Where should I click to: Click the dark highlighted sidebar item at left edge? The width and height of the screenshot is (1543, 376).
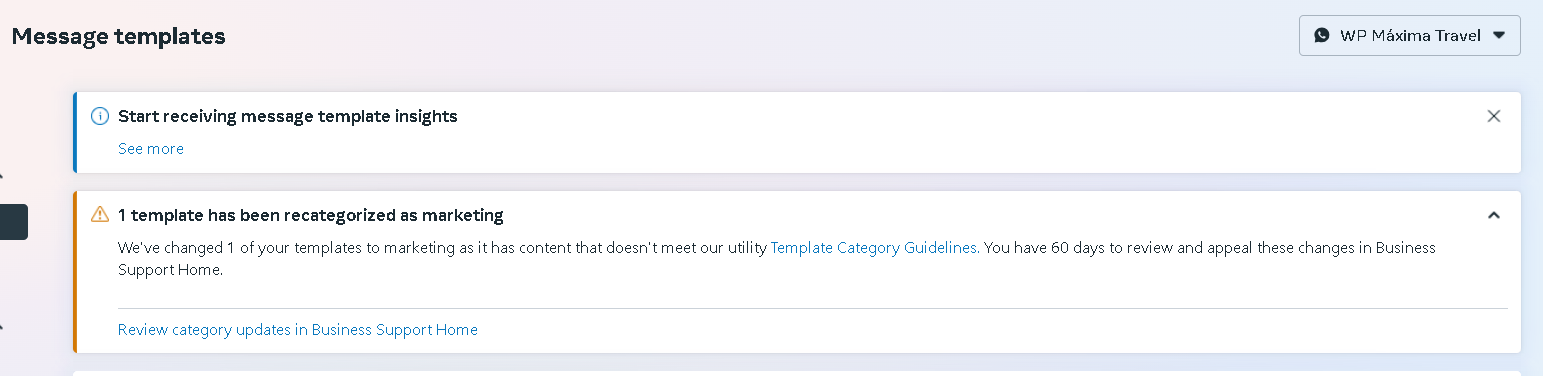pos(14,222)
